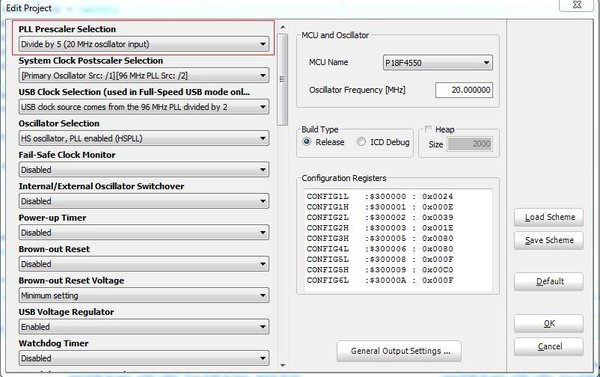The image size is (600, 377).
Task: Open General Output Settings
Action: click(x=399, y=351)
